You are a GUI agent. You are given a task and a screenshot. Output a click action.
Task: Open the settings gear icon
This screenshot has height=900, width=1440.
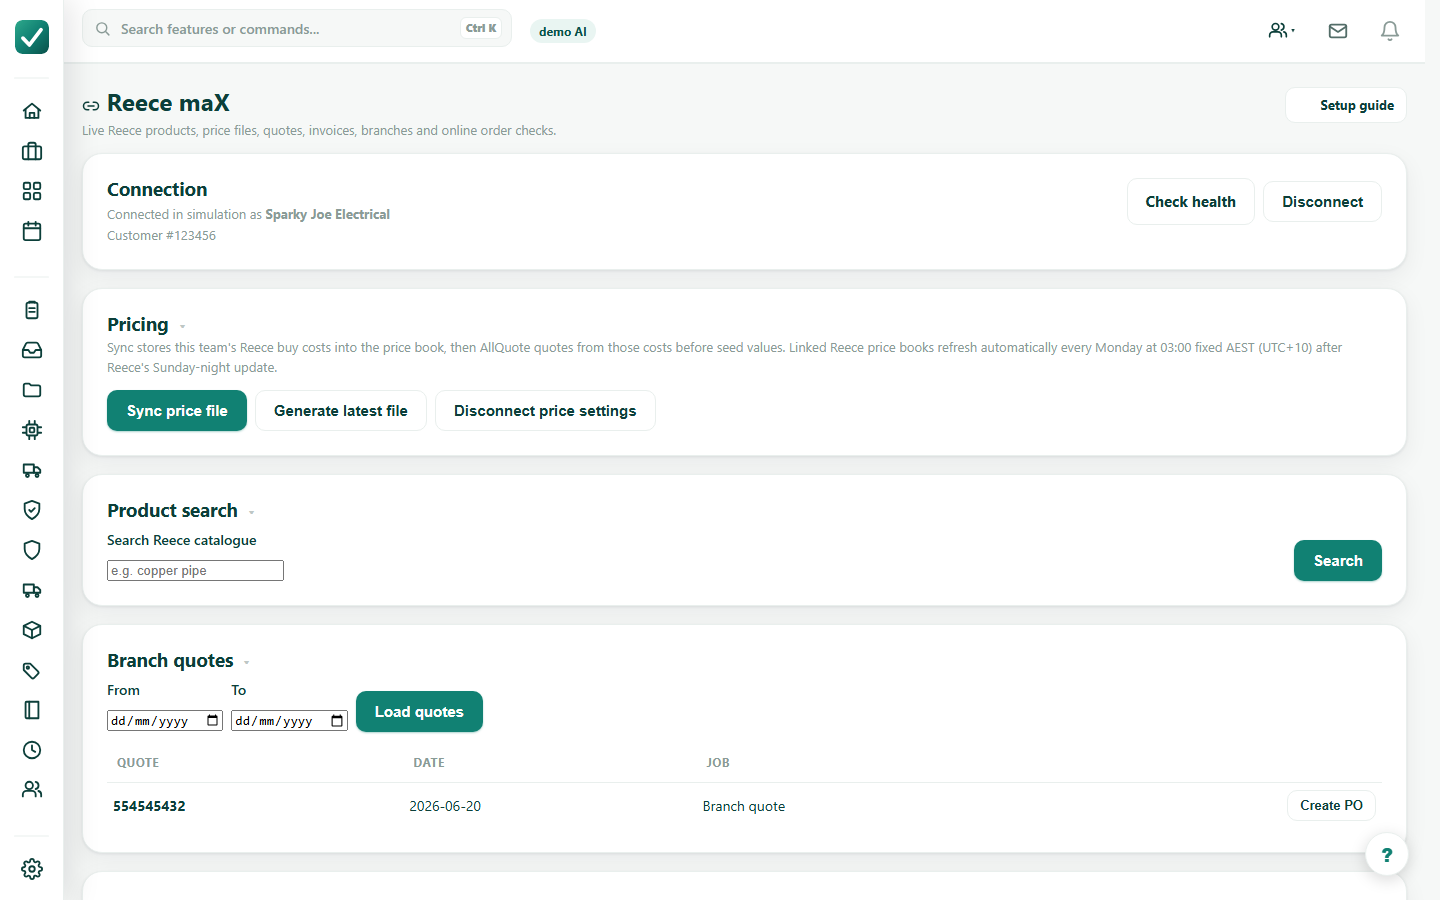[x=32, y=869]
